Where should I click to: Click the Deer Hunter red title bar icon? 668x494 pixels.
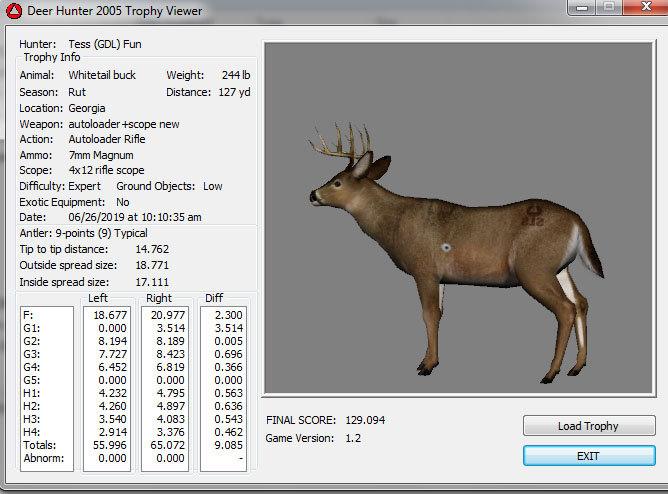pyautogui.click(x=13, y=11)
